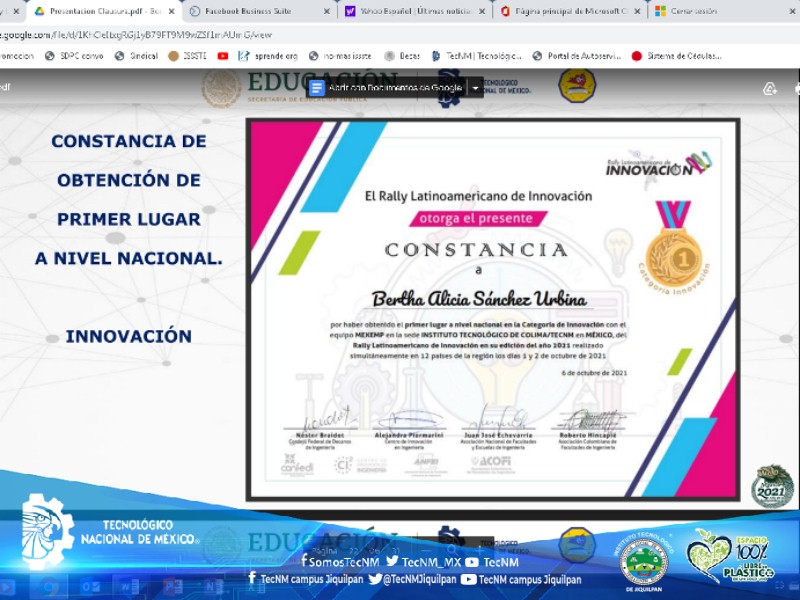Click the CONSTANCIA heading on the certificate
This screenshot has width=800, height=600.
[476, 250]
